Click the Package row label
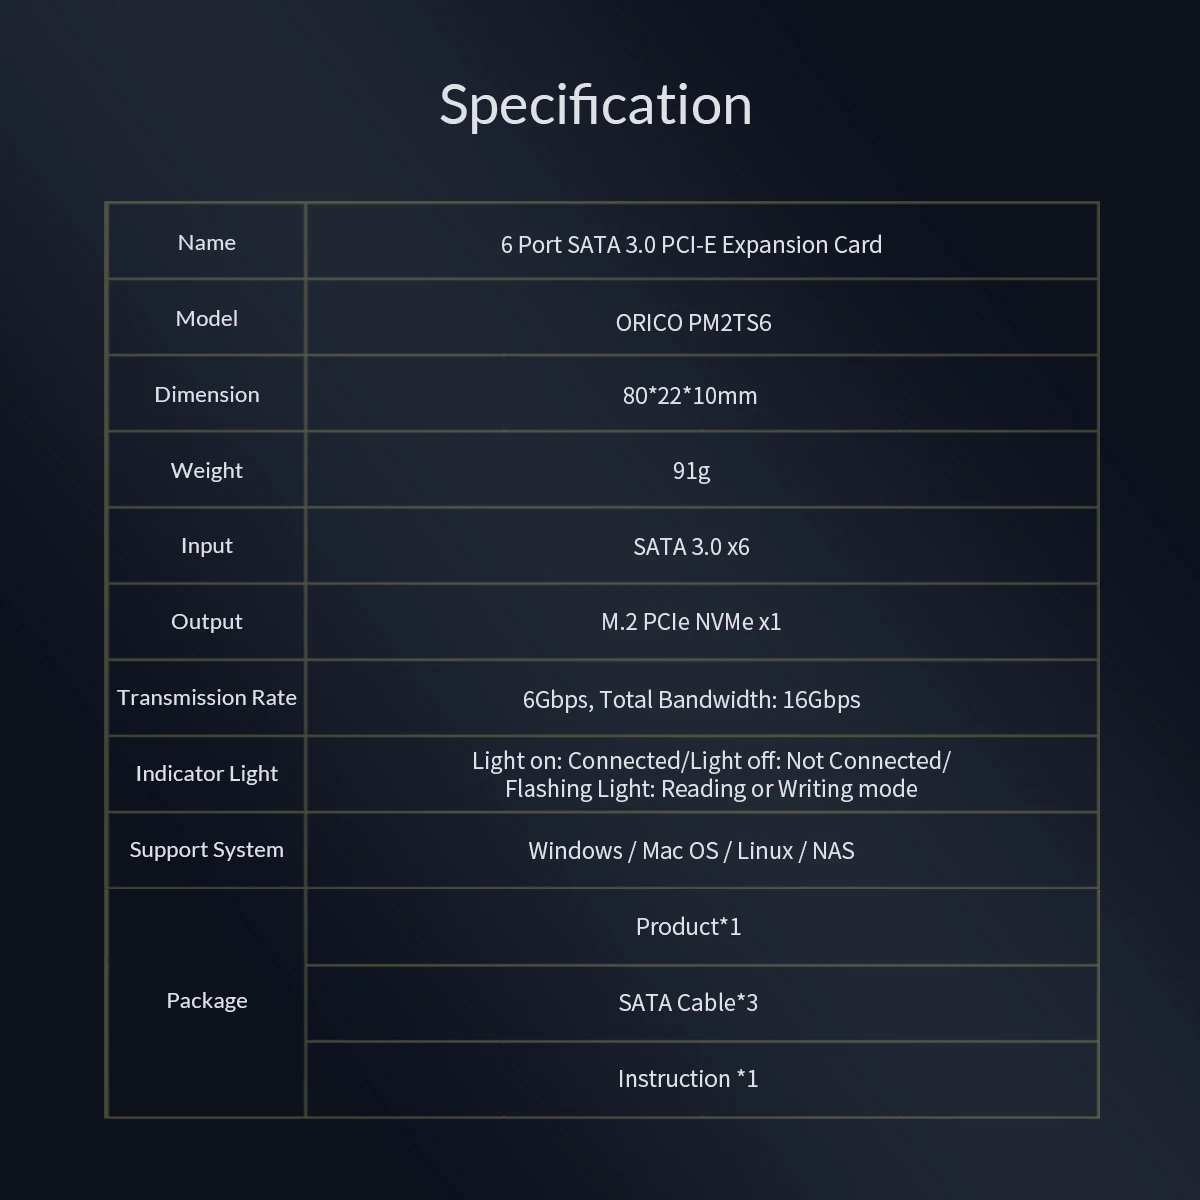The width and height of the screenshot is (1200, 1200). 206,1000
